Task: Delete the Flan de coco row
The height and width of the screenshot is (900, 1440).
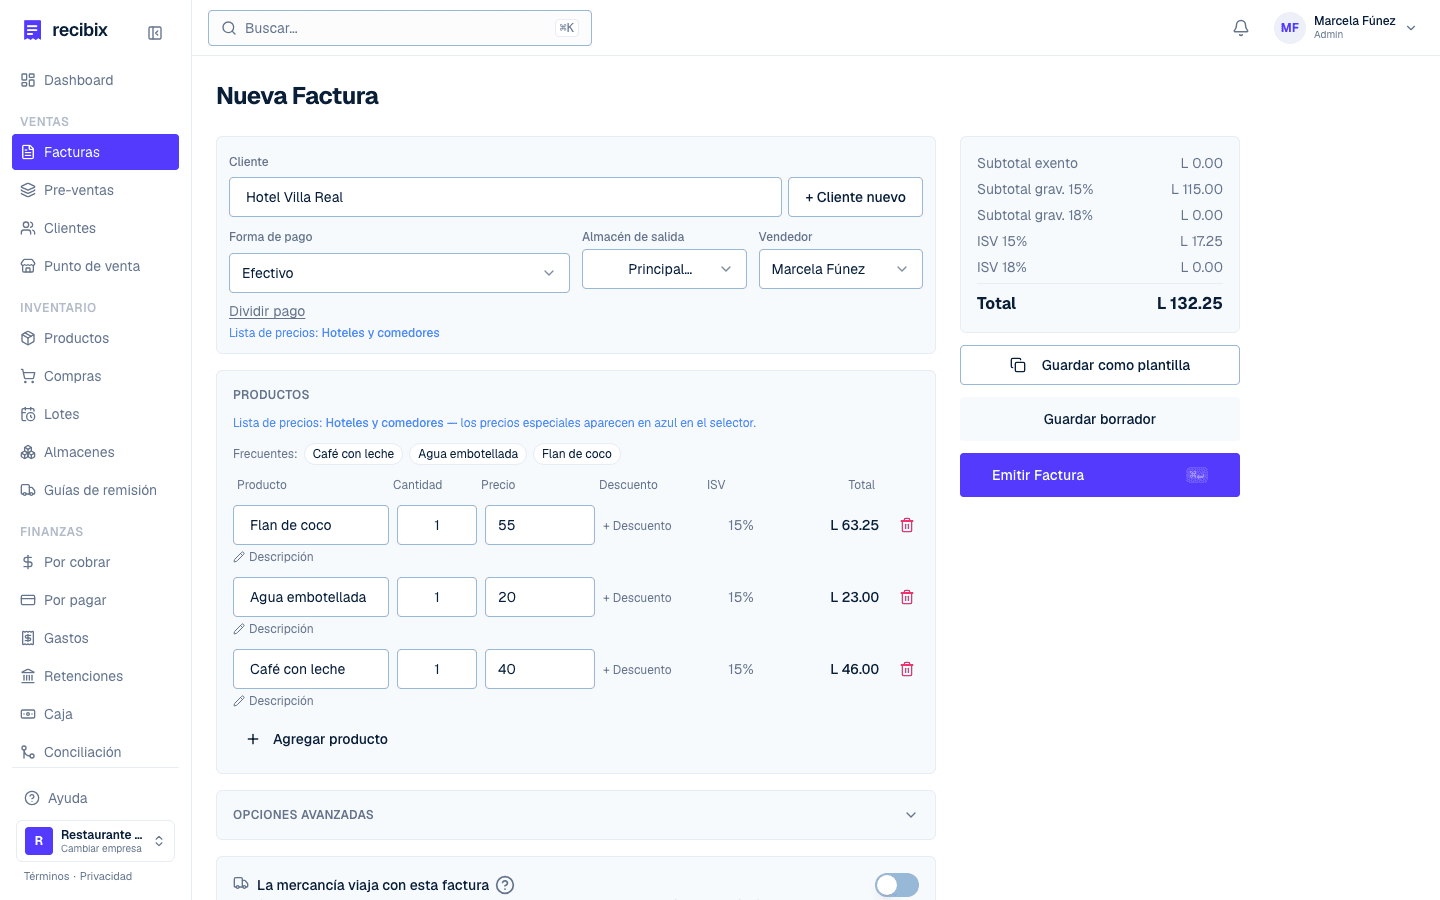Action: 907,525
